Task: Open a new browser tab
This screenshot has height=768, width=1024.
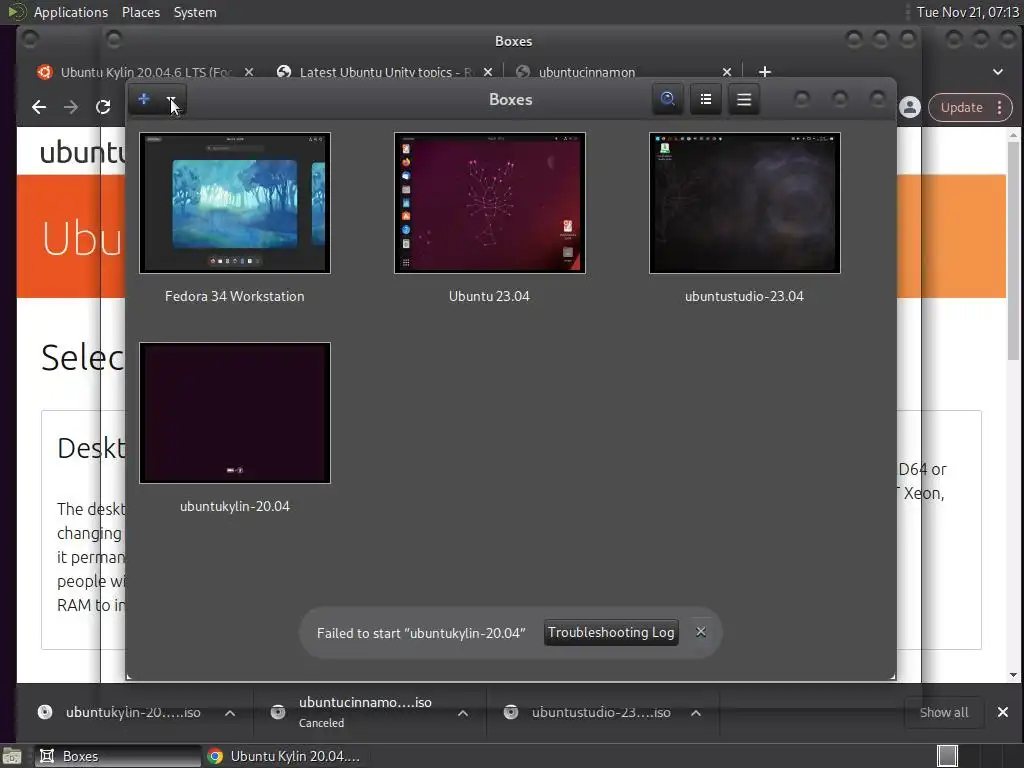Action: (765, 72)
